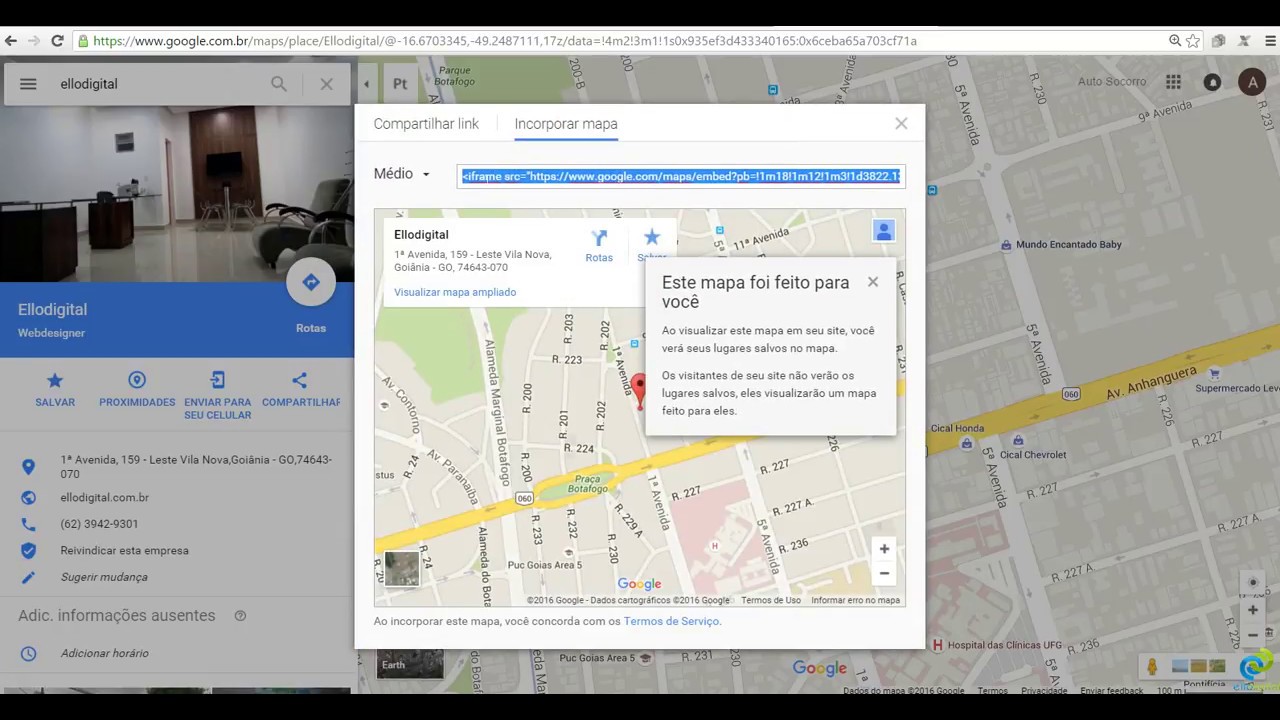Click the notifications bell icon
The width and height of the screenshot is (1280, 720).
coord(1212,83)
